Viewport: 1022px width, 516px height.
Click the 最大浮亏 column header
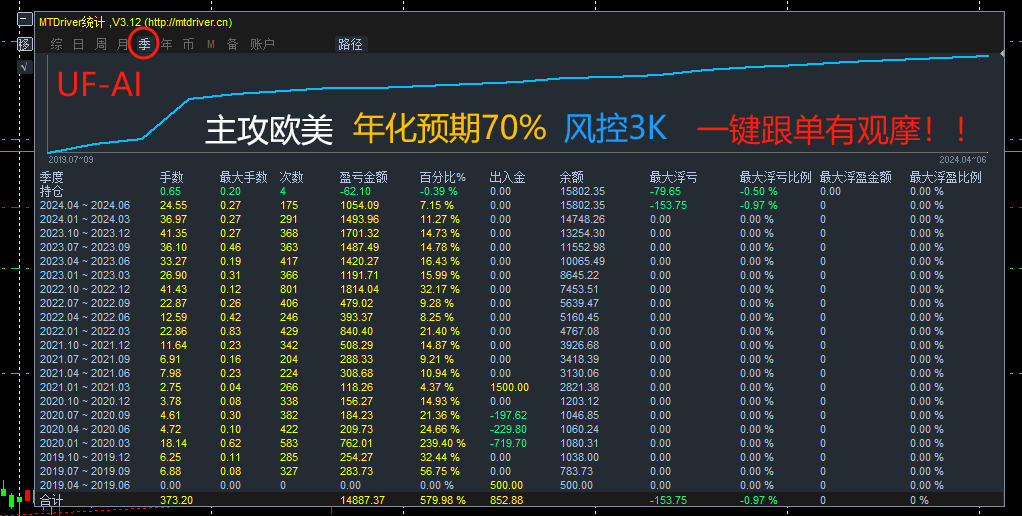coord(673,177)
